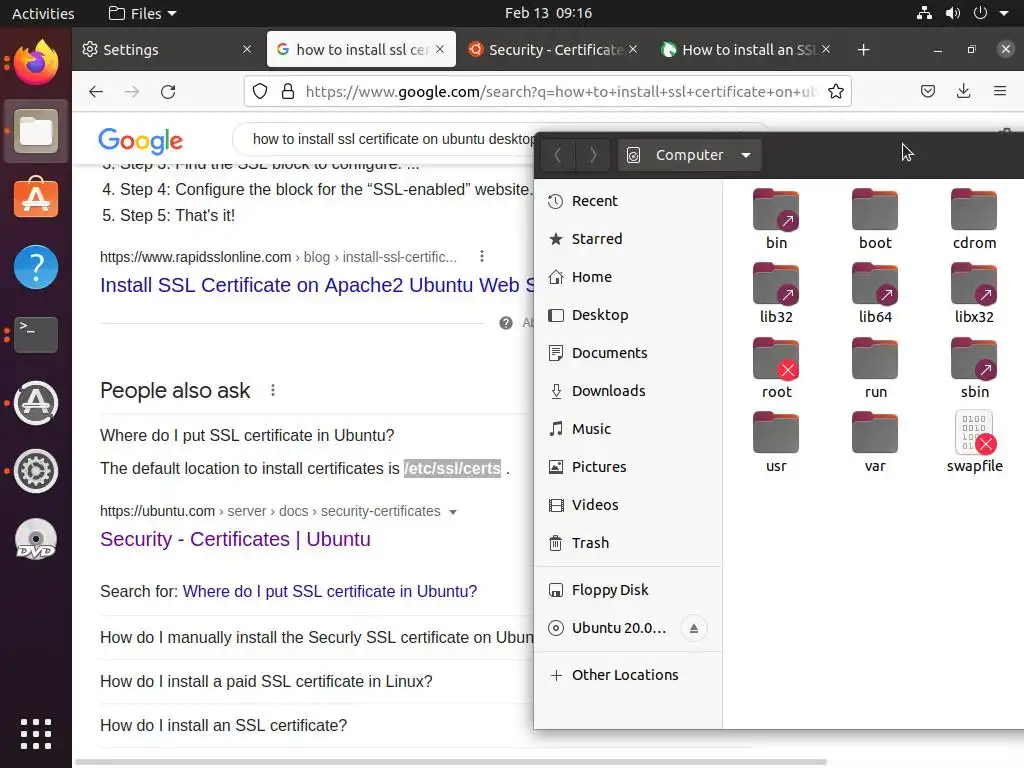Click Firefox reload page button
1024x768 pixels.
(168, 91)
